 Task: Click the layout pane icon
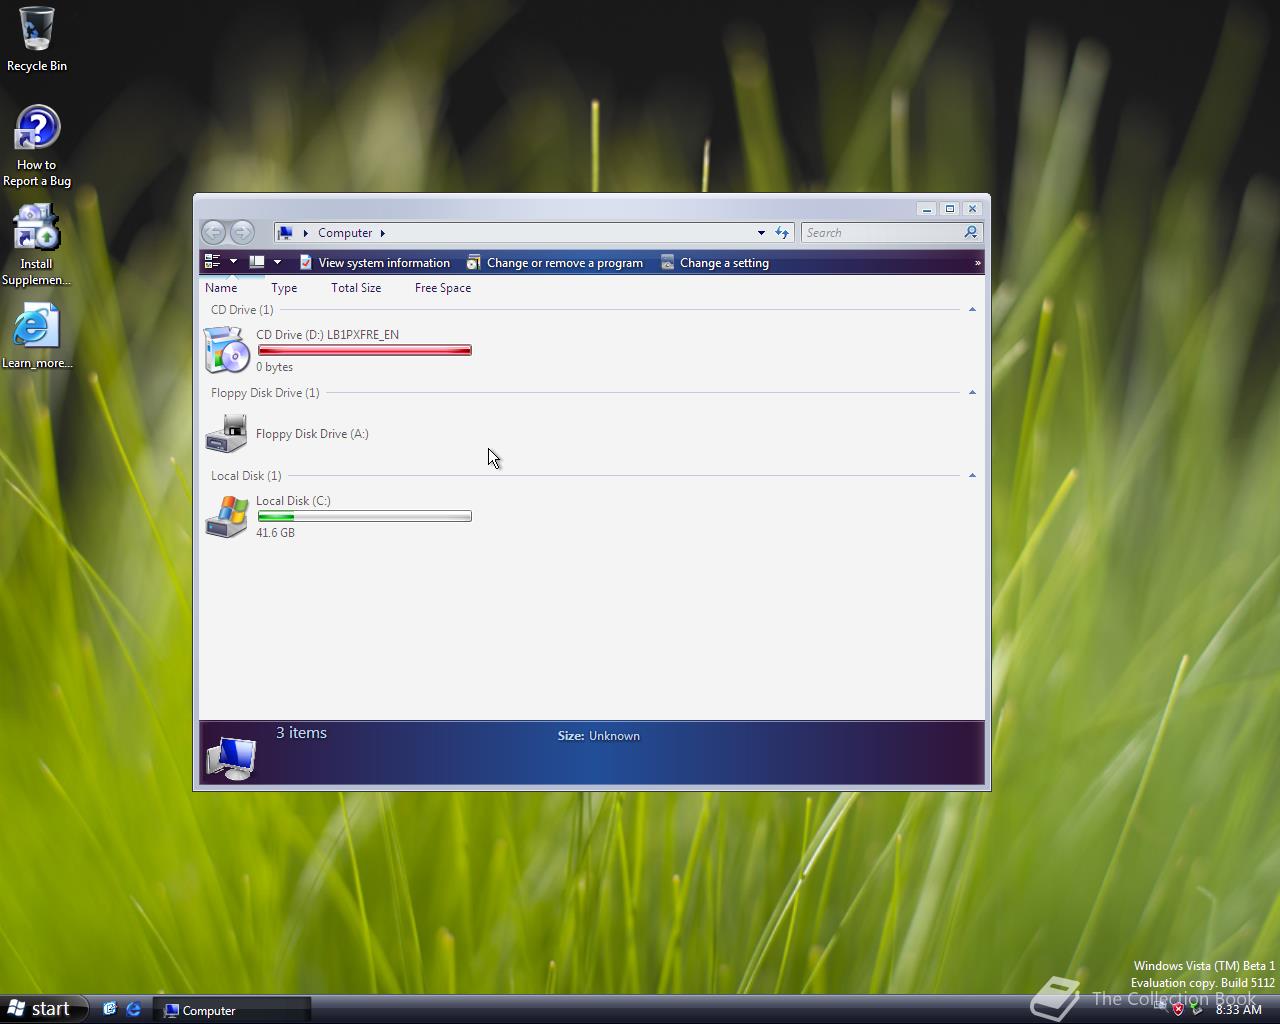257,262
